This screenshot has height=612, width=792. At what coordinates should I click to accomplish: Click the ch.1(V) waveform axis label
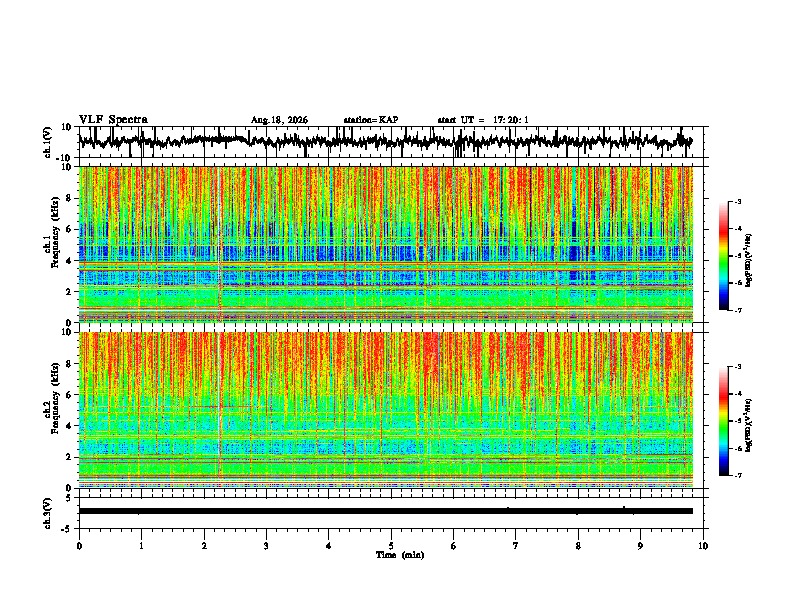pyautogui.click(x=48, y=142)
